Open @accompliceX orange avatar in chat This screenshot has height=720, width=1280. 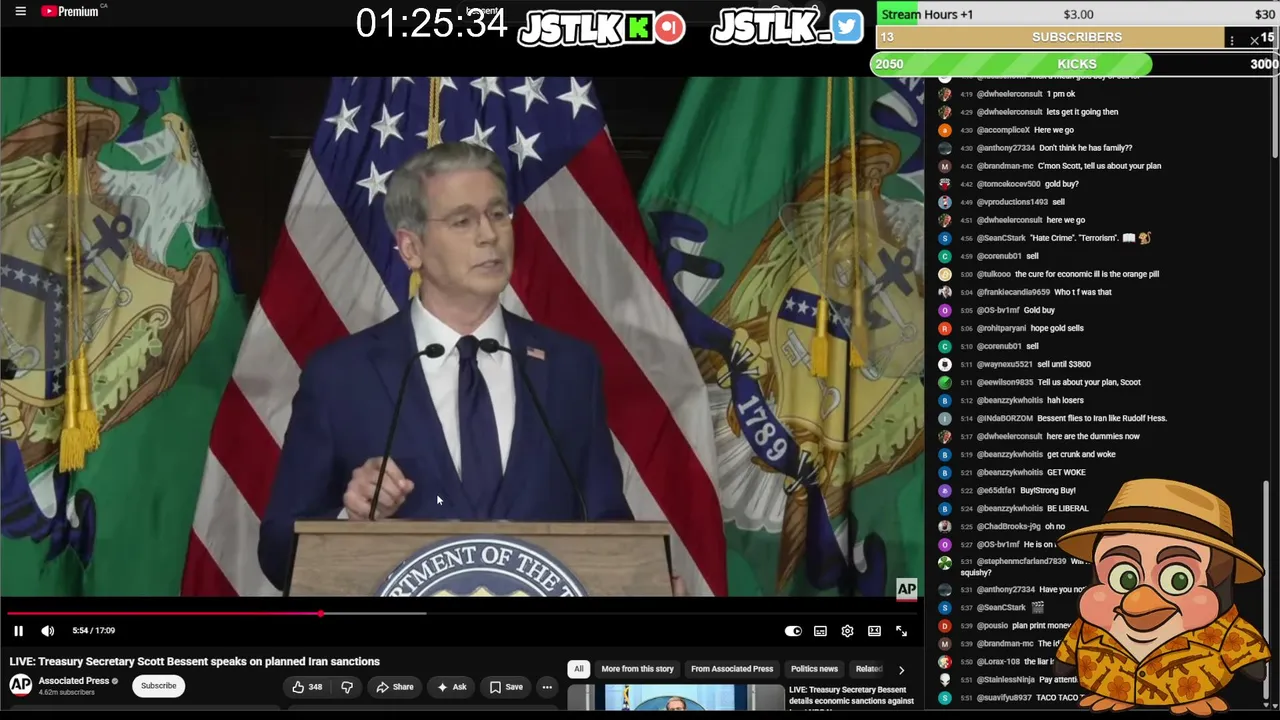(x=944, y=130)
